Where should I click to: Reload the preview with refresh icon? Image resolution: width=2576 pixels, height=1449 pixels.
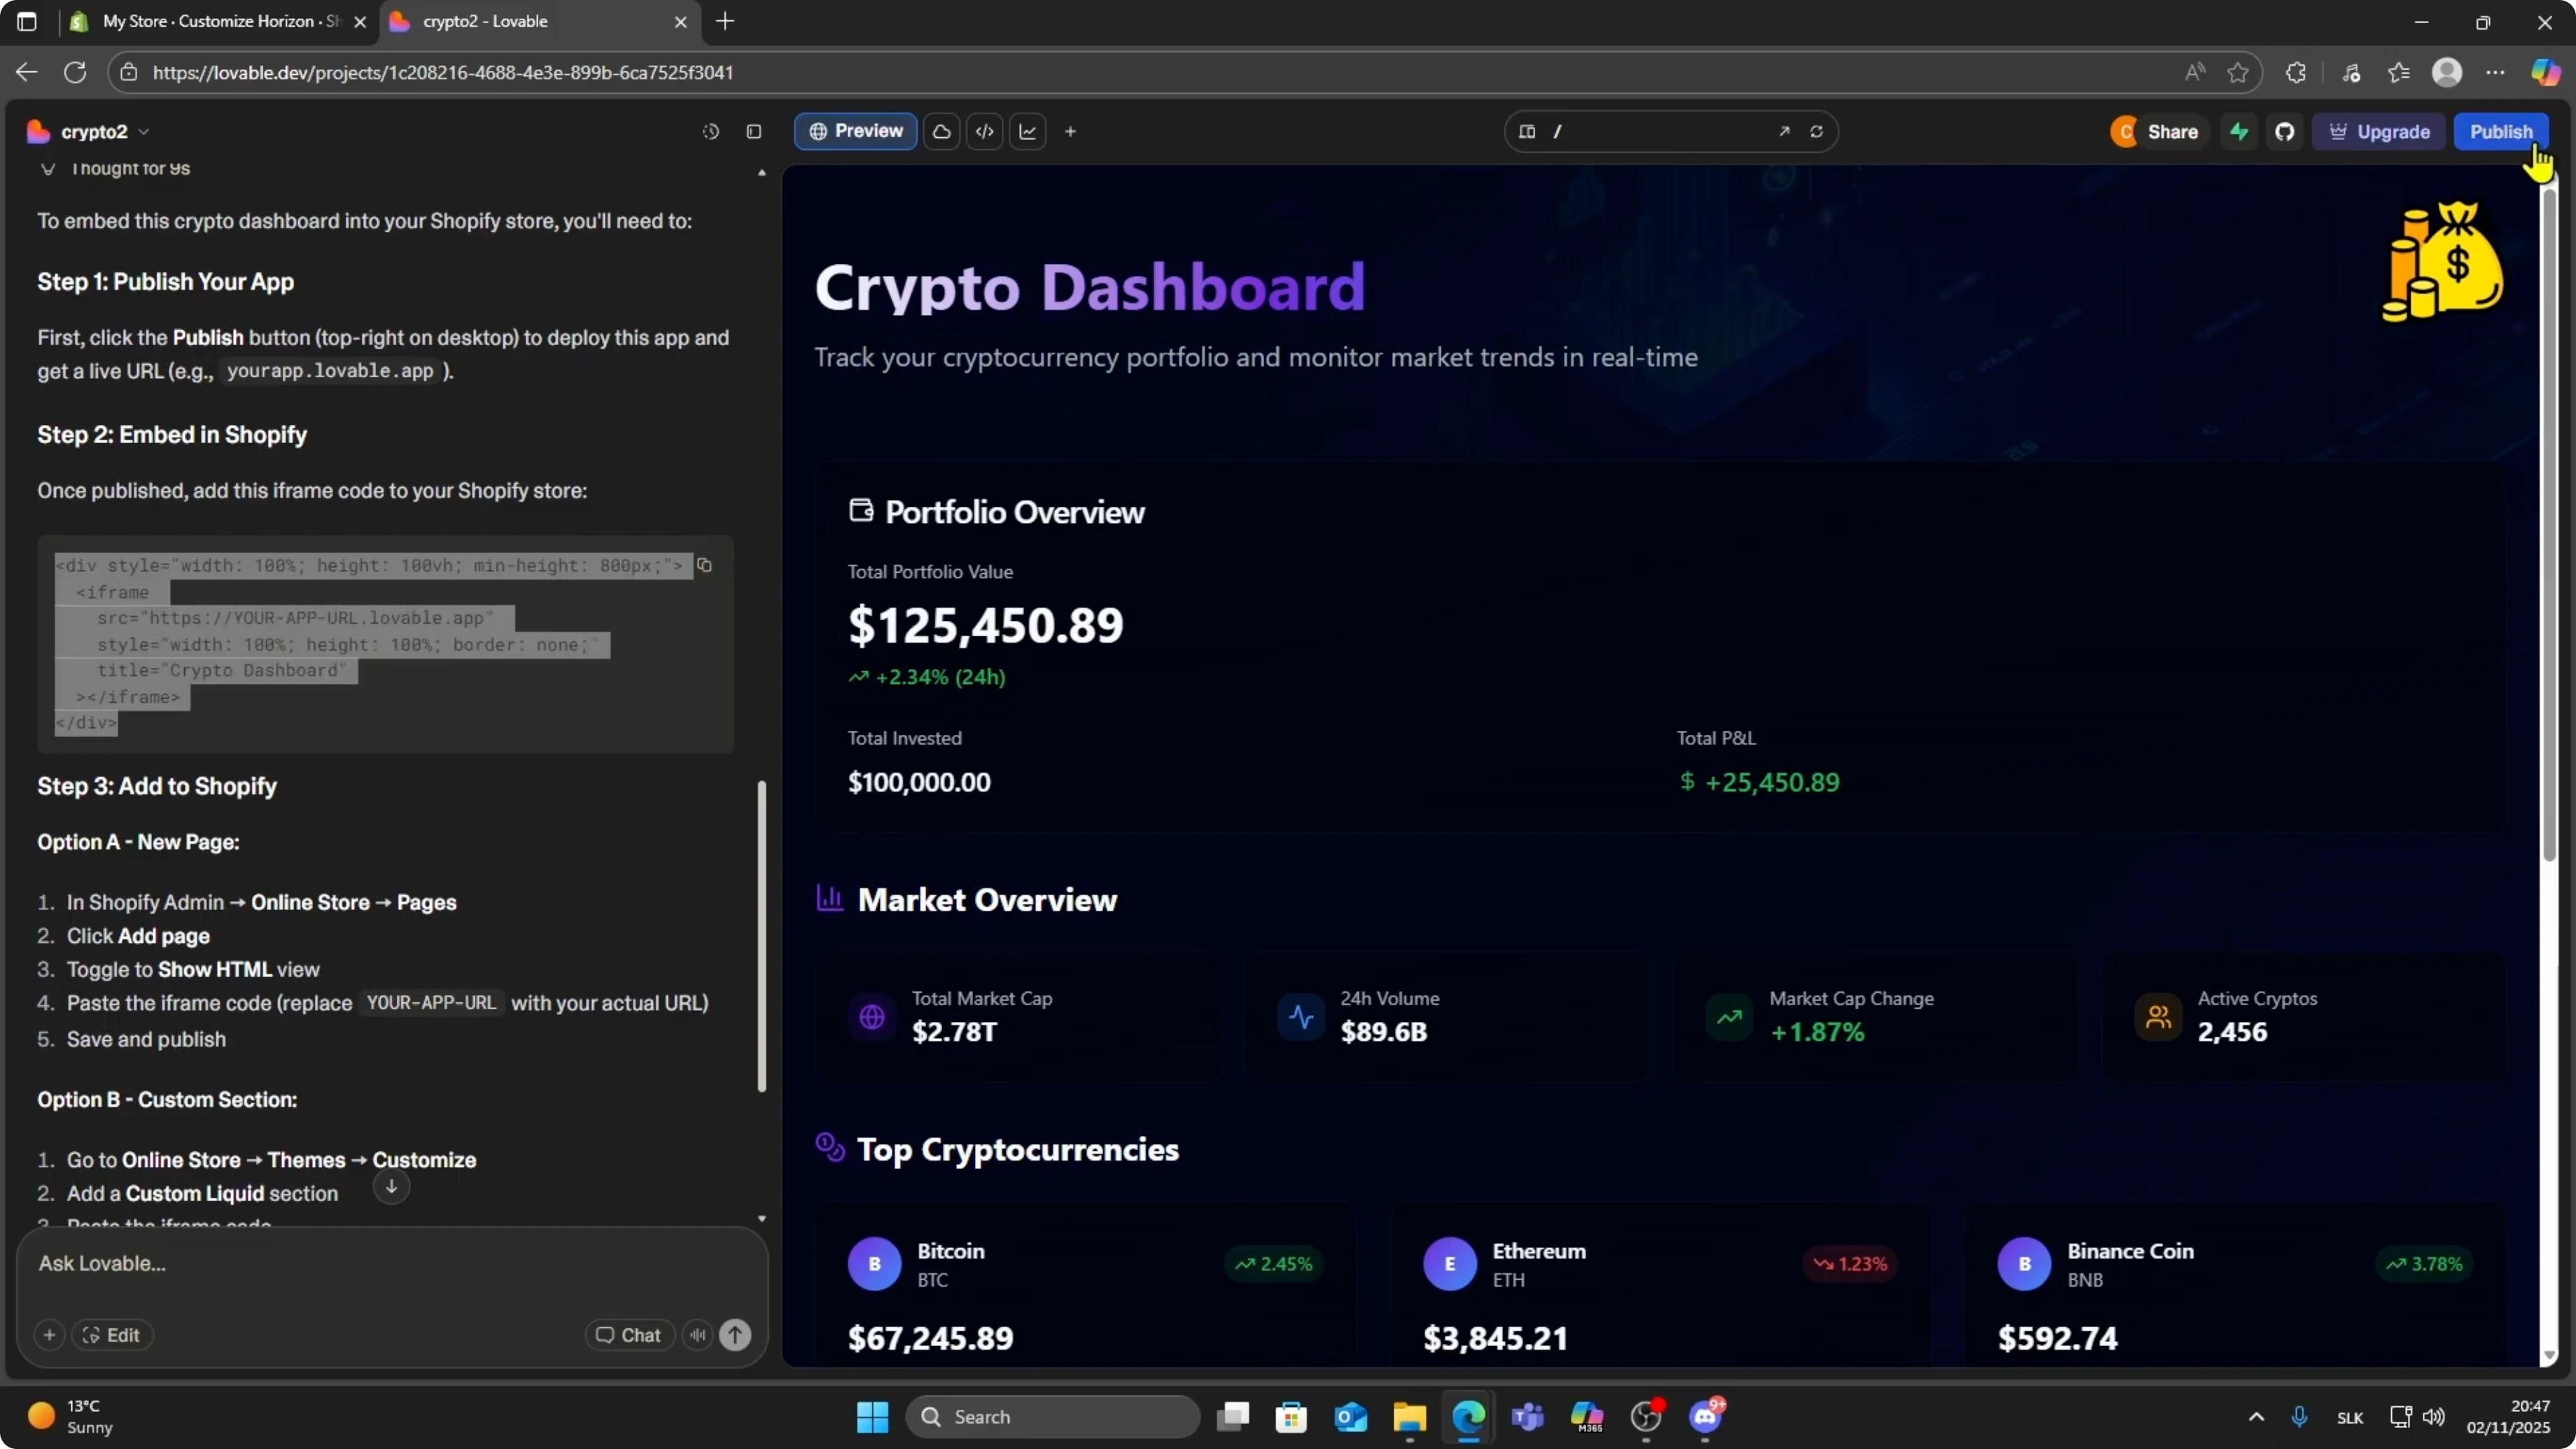(x=1816, y=132)
